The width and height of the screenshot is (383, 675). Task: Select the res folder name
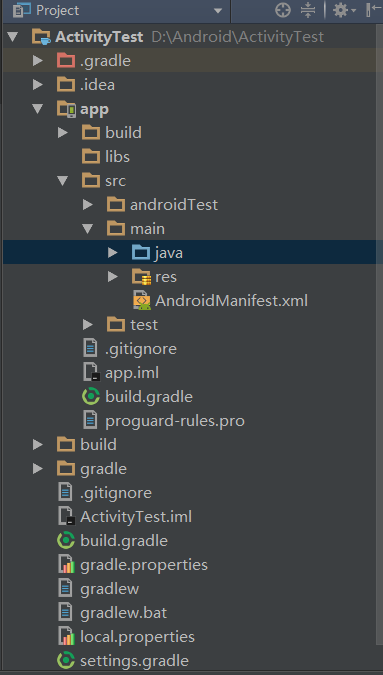pyautogui.click(x=166, y=277)
